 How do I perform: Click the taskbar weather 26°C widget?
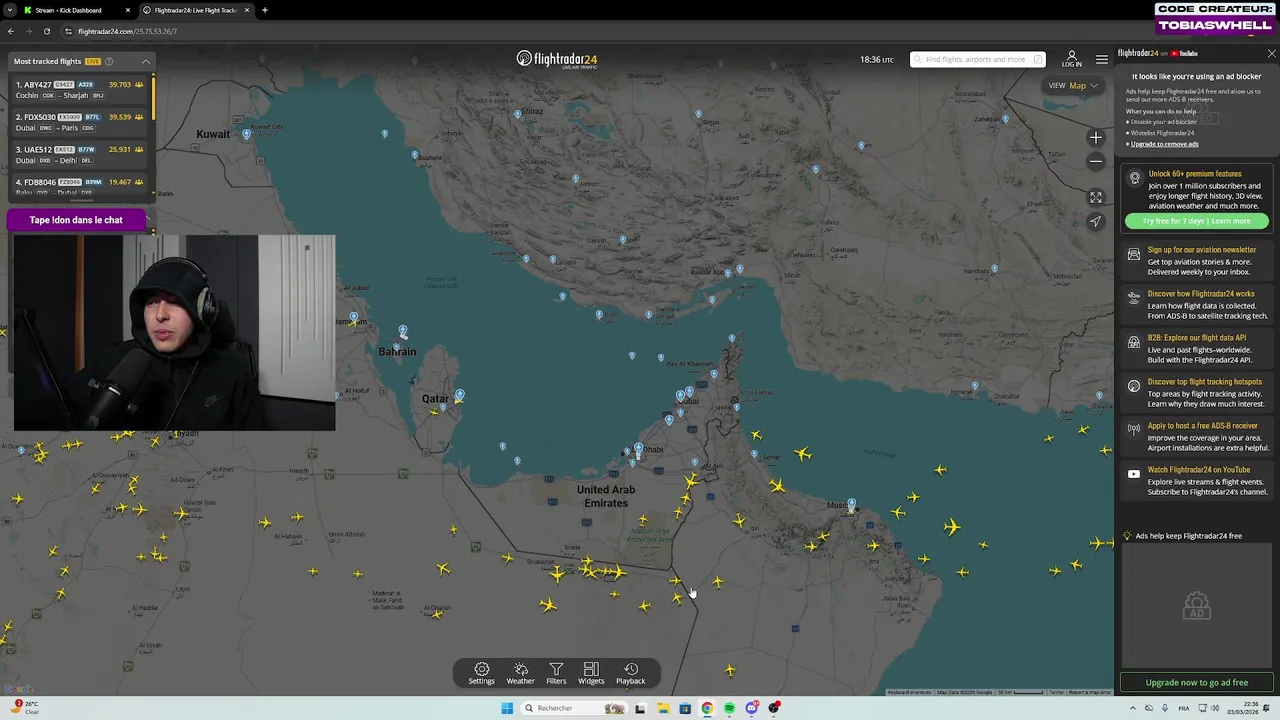tap(26, 708)
